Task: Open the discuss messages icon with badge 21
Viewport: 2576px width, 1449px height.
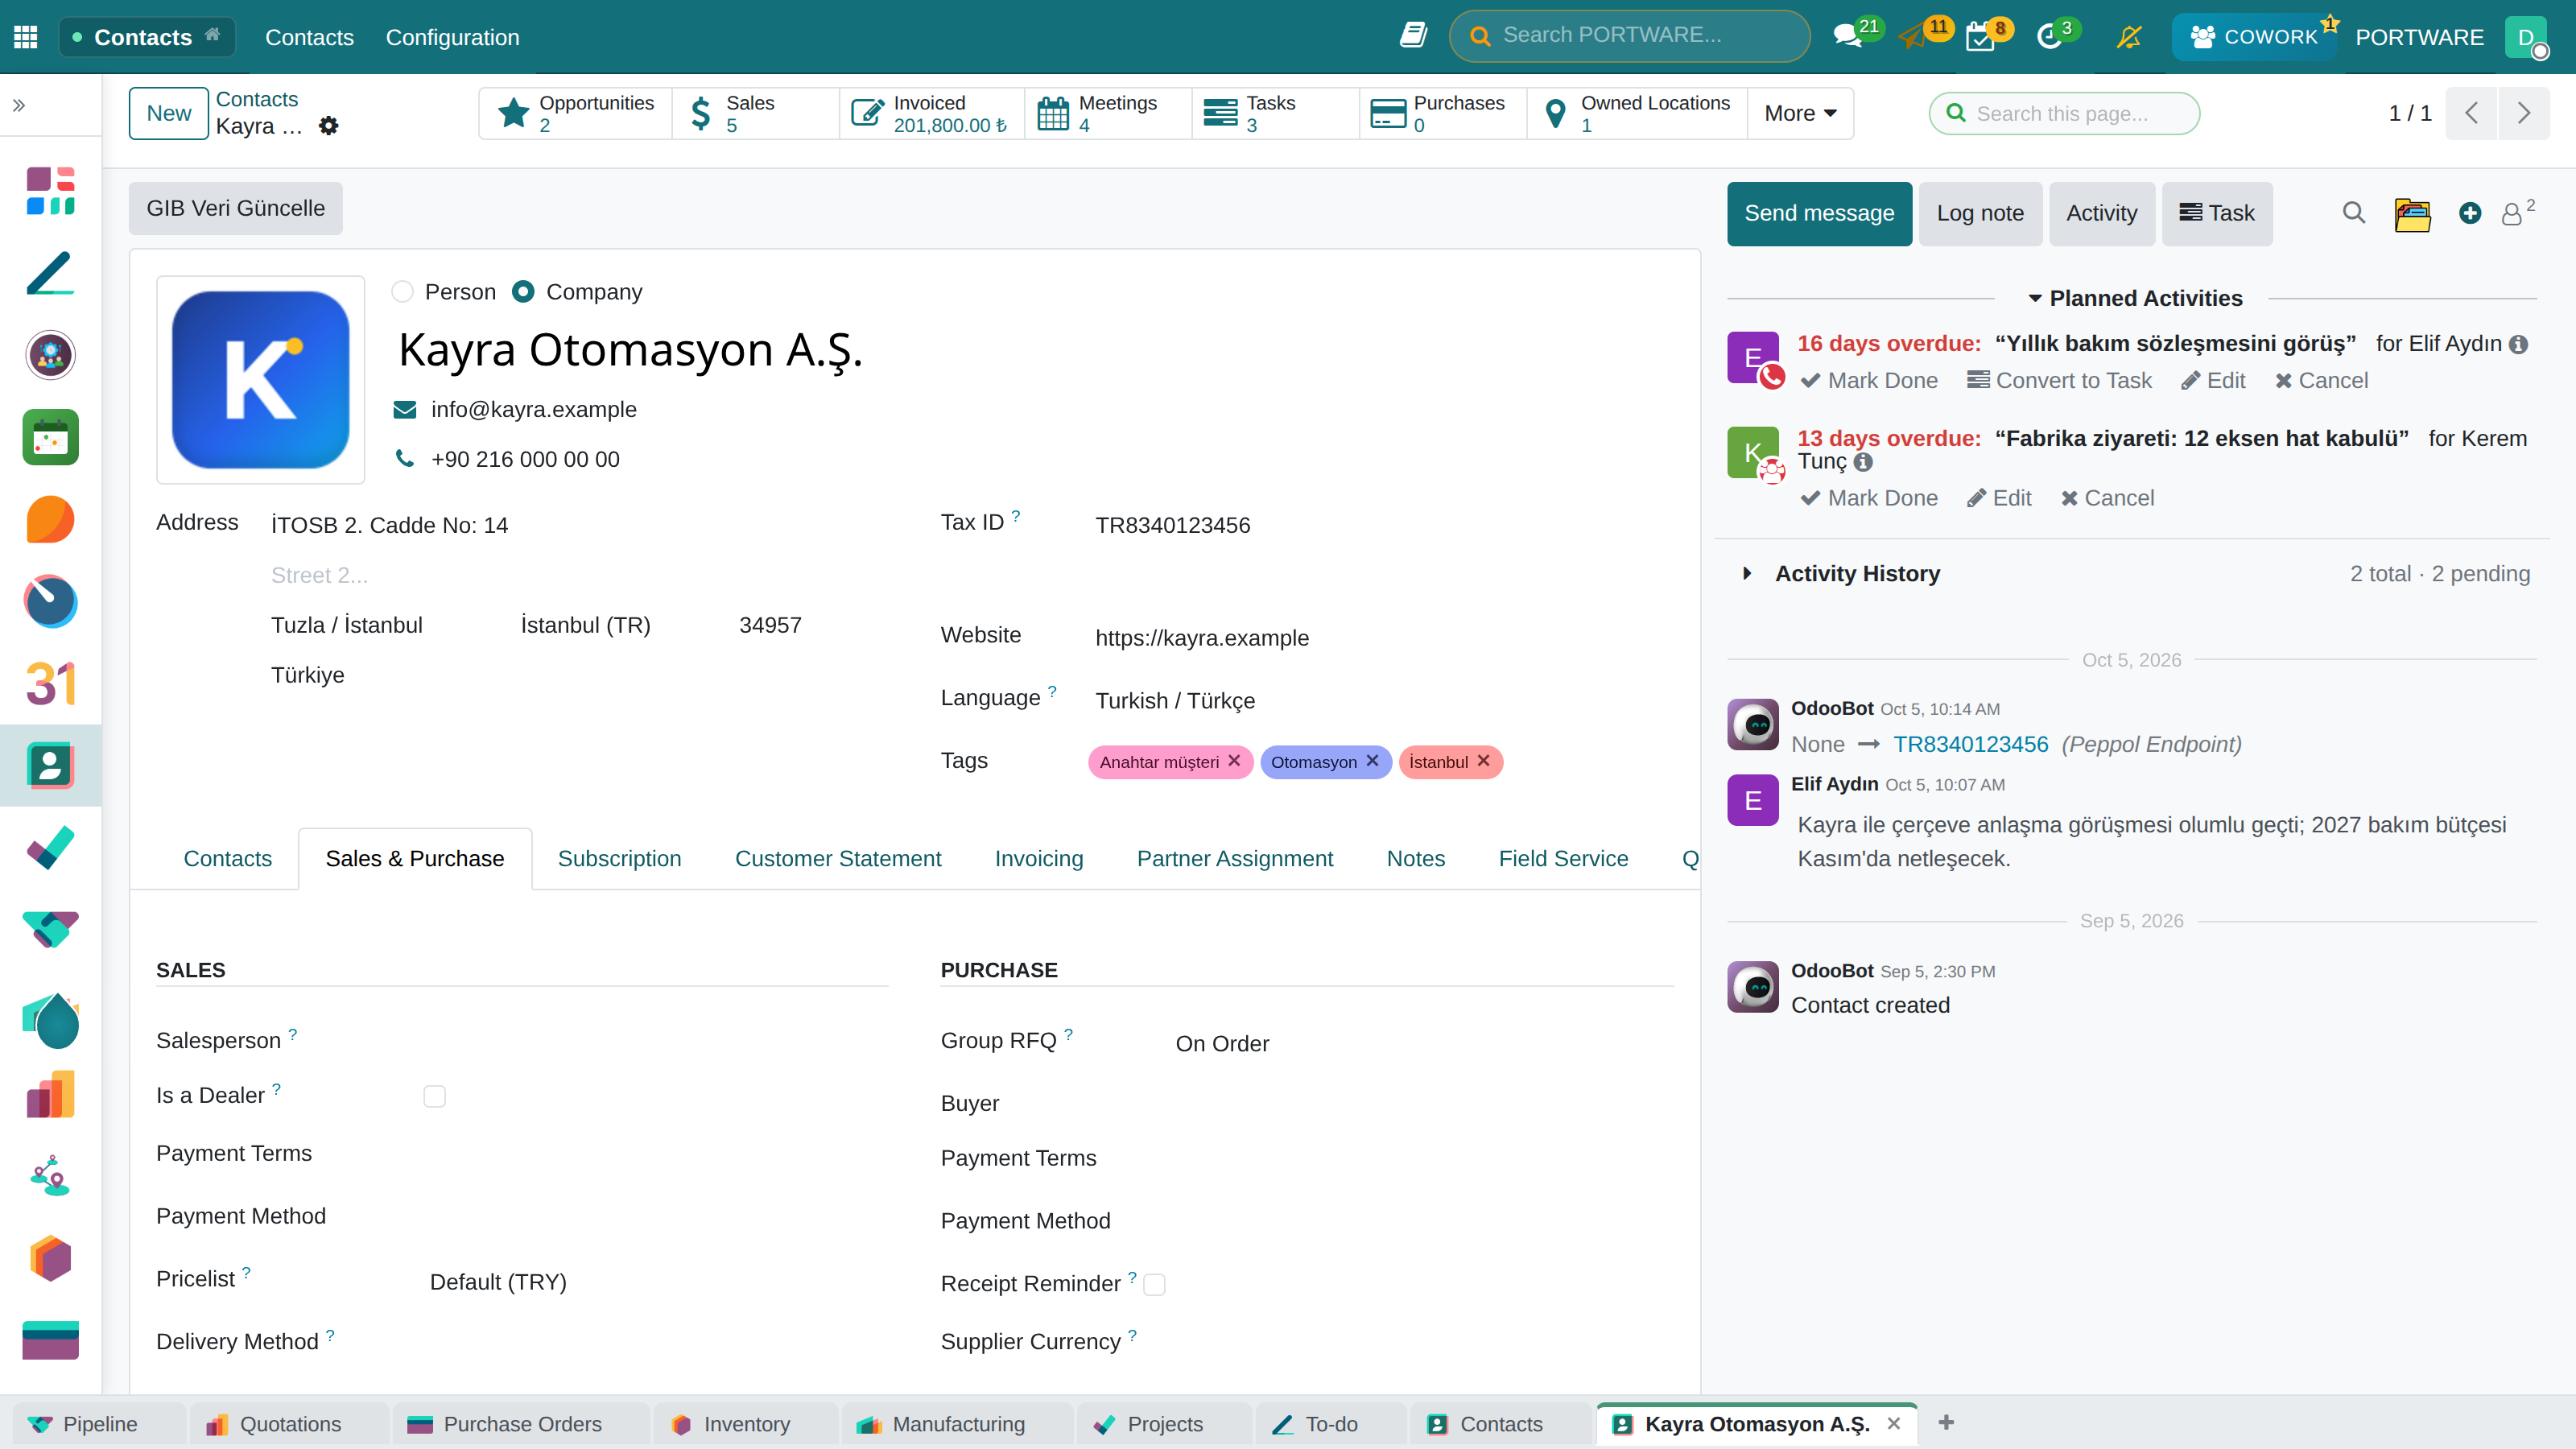Action: pyautogui.click(x=1849, y=36)
